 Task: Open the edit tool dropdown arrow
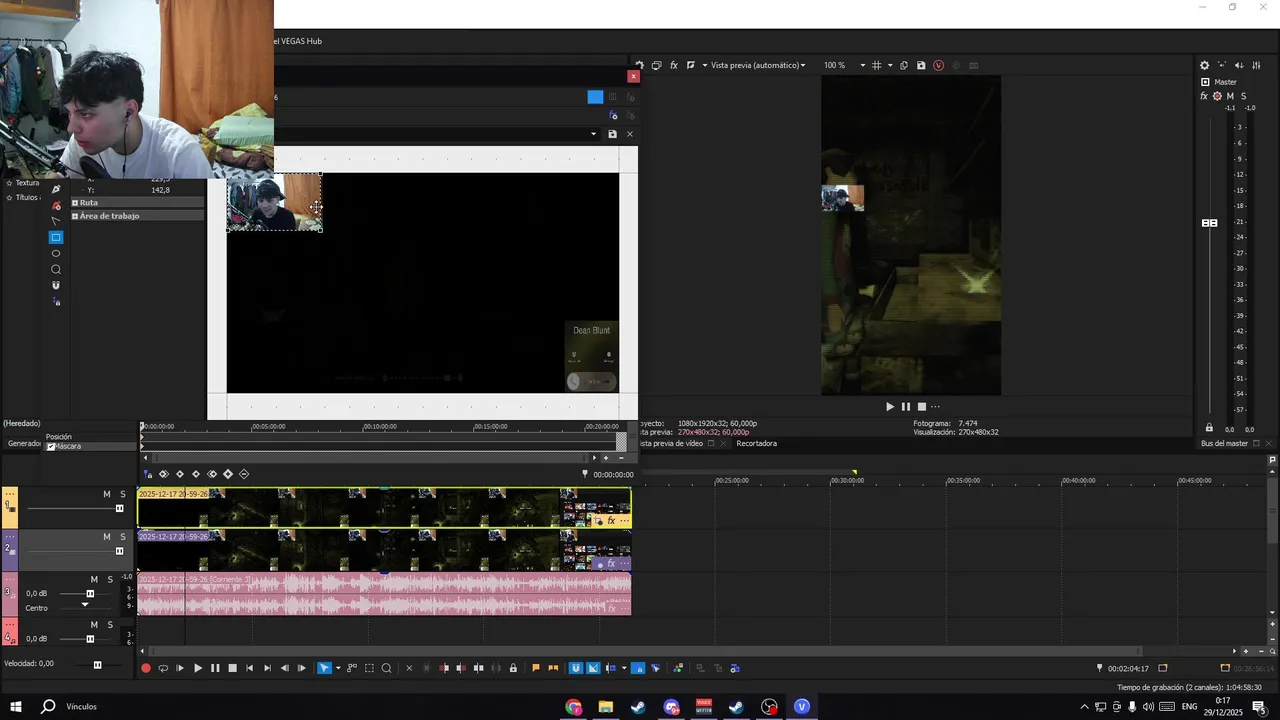point(338,668)
